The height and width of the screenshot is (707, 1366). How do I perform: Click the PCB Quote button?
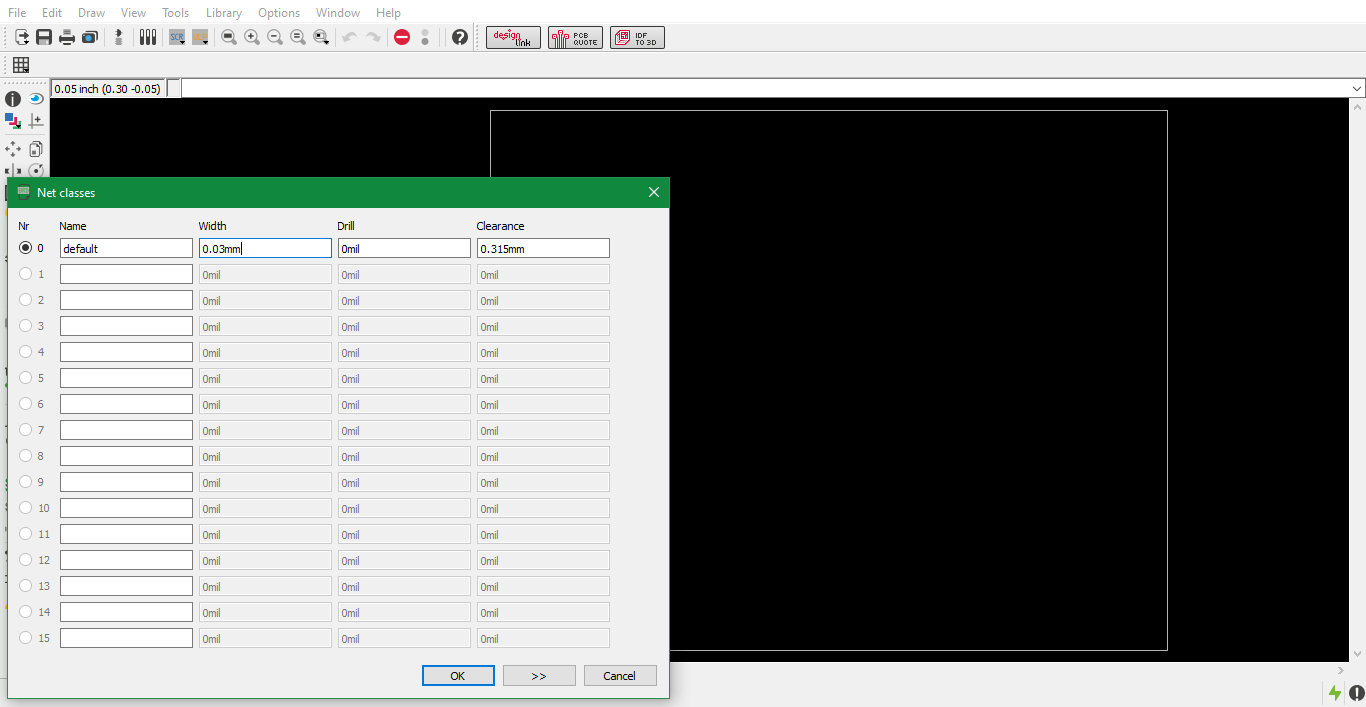click(576, 38)
